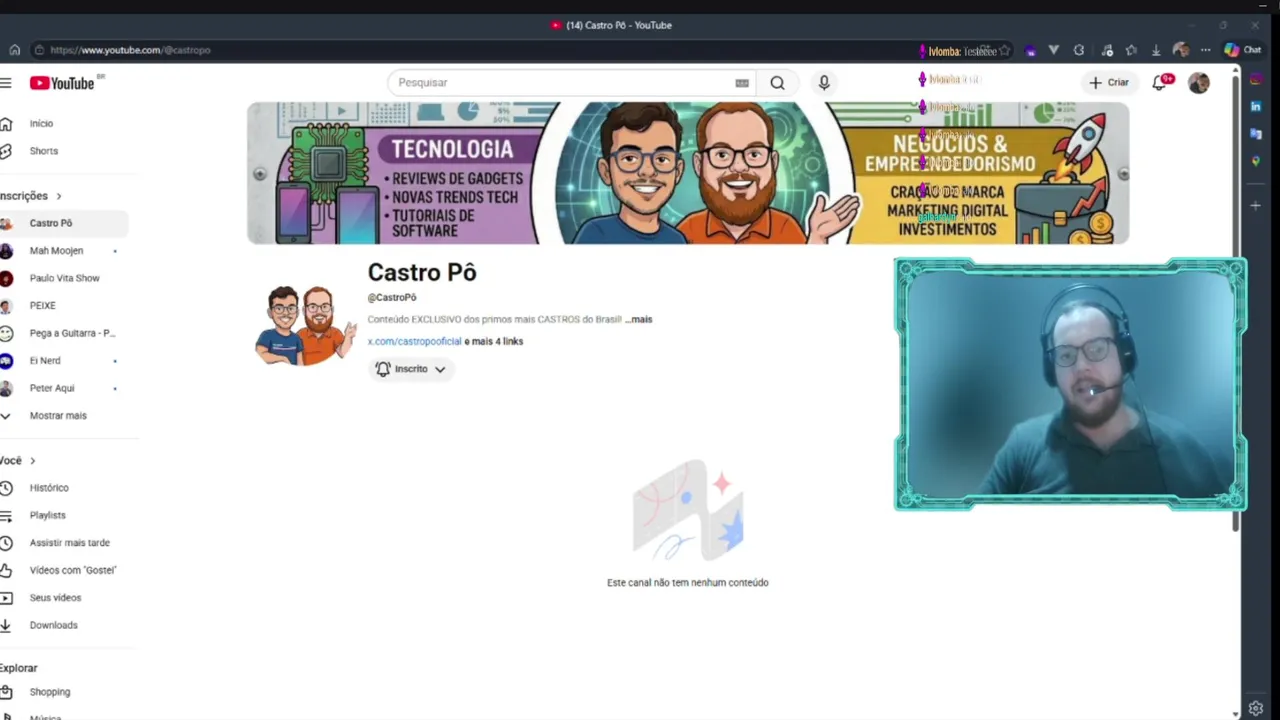Open Playlists in sidebar
This screenshot has height=720, width=1280.
click(x=47, y=515)
